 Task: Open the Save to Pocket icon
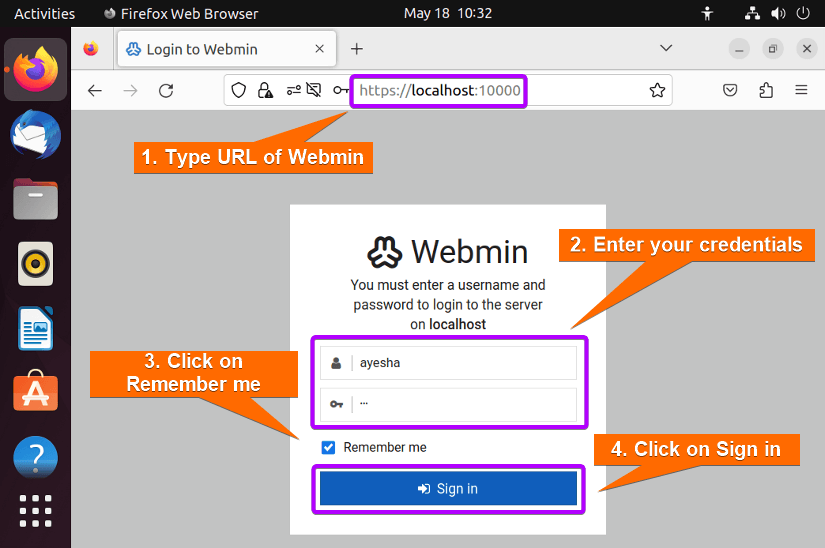[730, 90]
